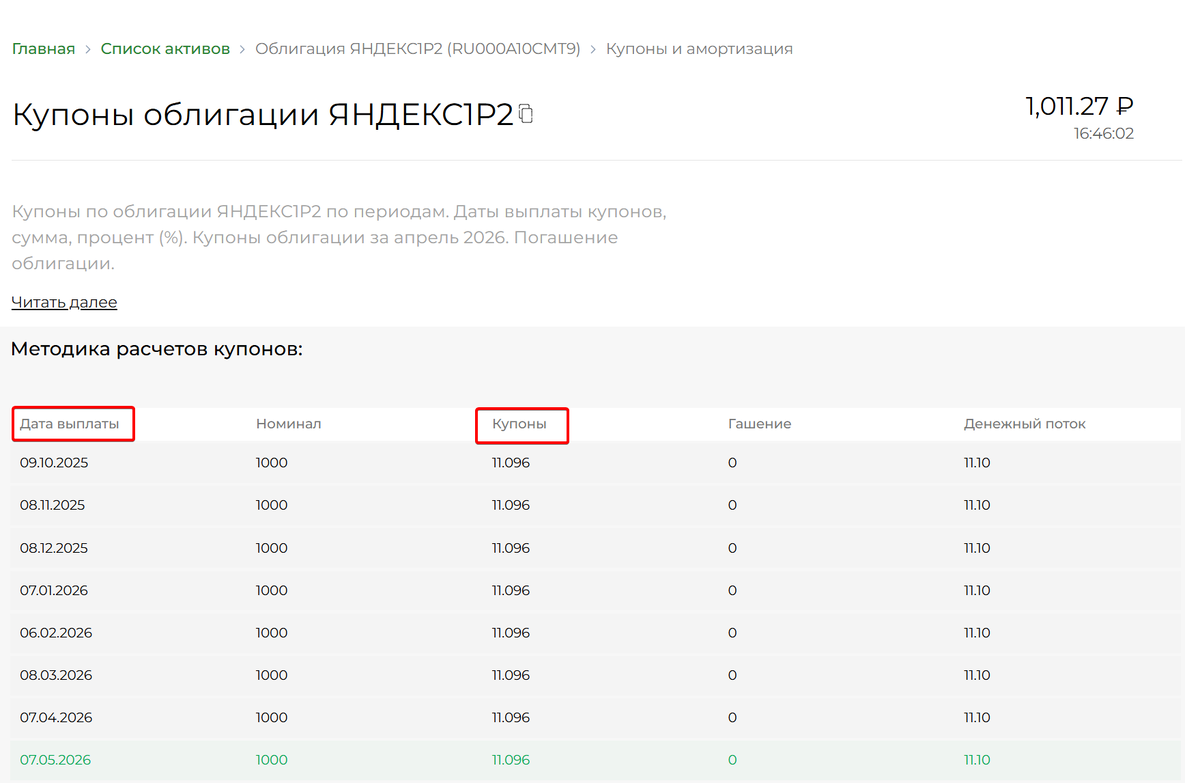Click the Купоны column header
The height and width of the screenshot is (783, 1200).
click(x=519, y=424)
